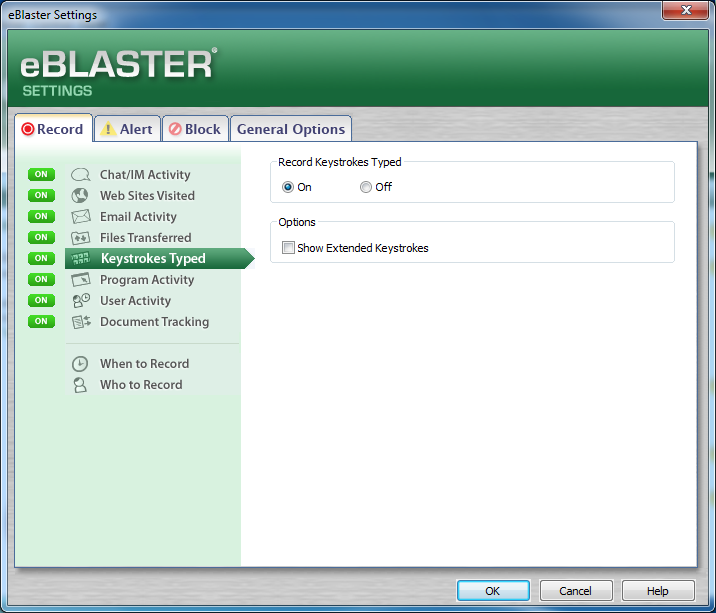Select the Off radio button for keystrokes
The height and width of the screenshot is (613, 716).
[x=366, y=187]
